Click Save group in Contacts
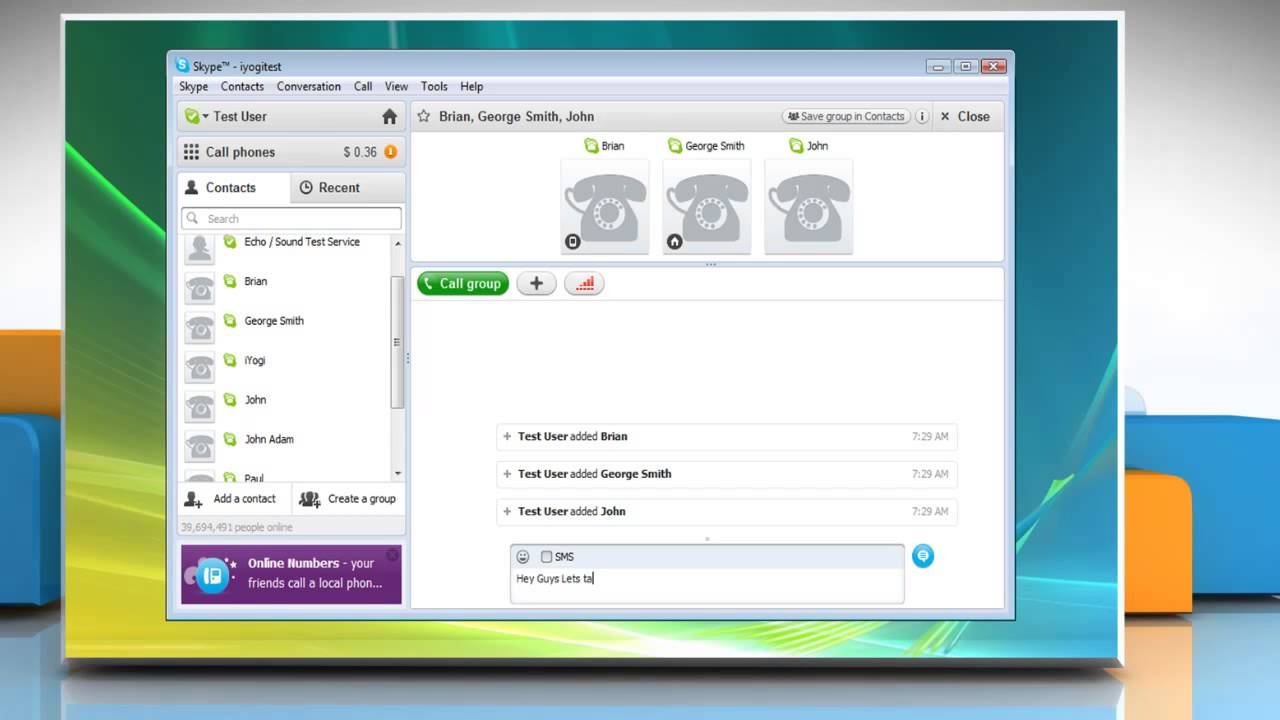Viewport: 1280px width, 720px height. click(x=846, y=117)
